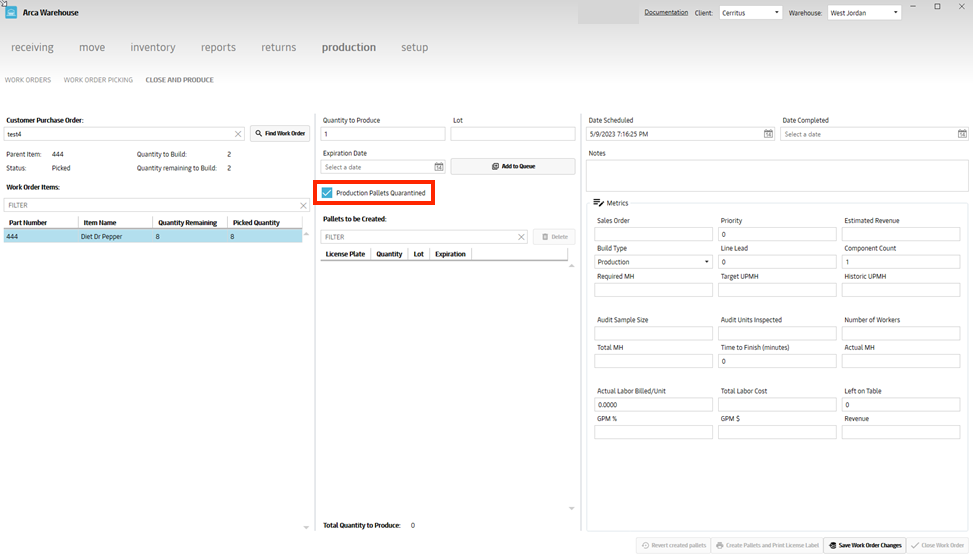973x559 pixels.
Task: Clear the Work Order Items filter
Action: point(303,205)
